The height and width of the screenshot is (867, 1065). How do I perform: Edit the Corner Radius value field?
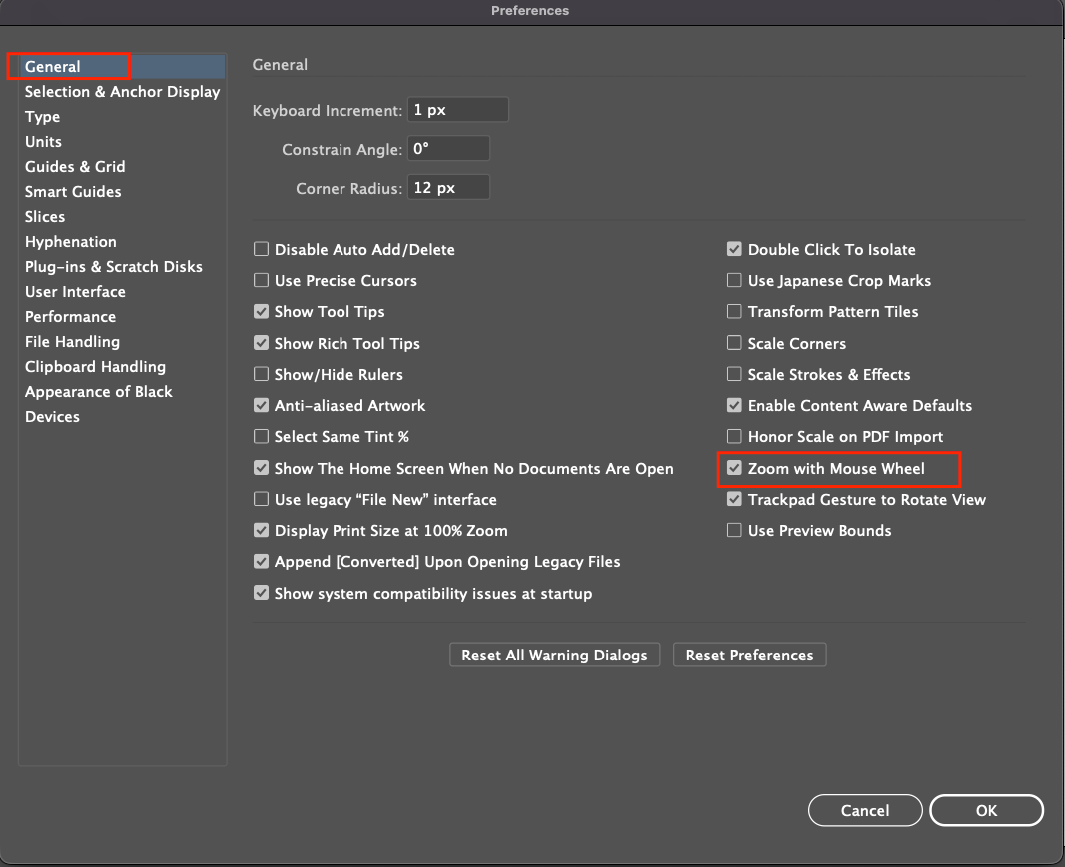point(448,186)
